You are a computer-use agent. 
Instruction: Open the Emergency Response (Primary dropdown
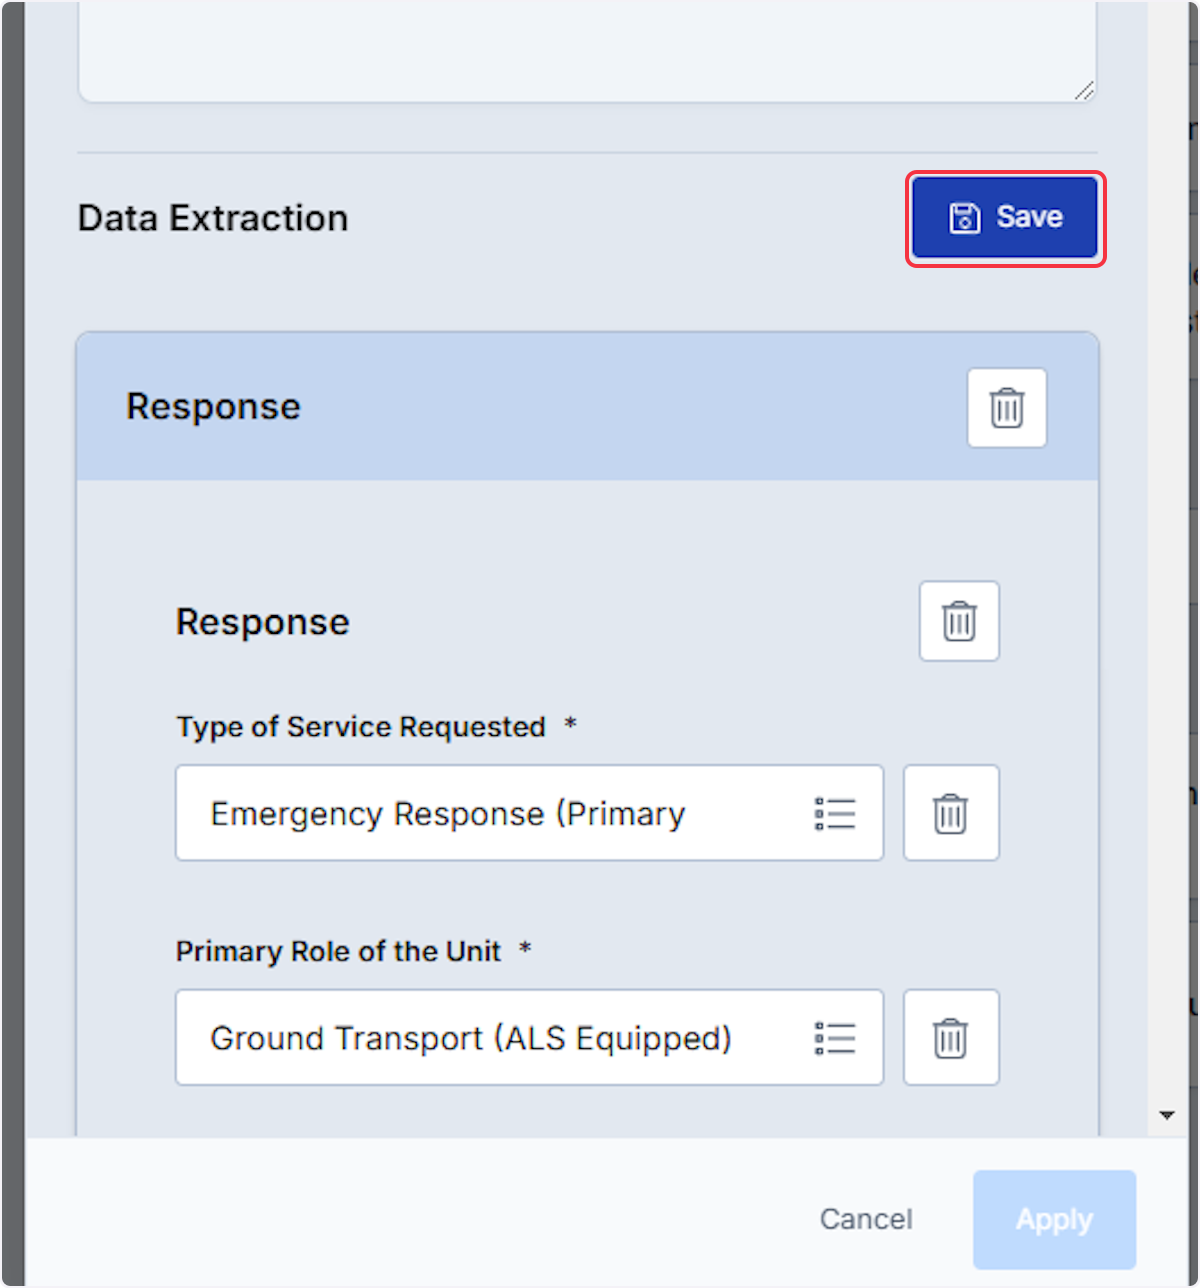tap(529, 813)
